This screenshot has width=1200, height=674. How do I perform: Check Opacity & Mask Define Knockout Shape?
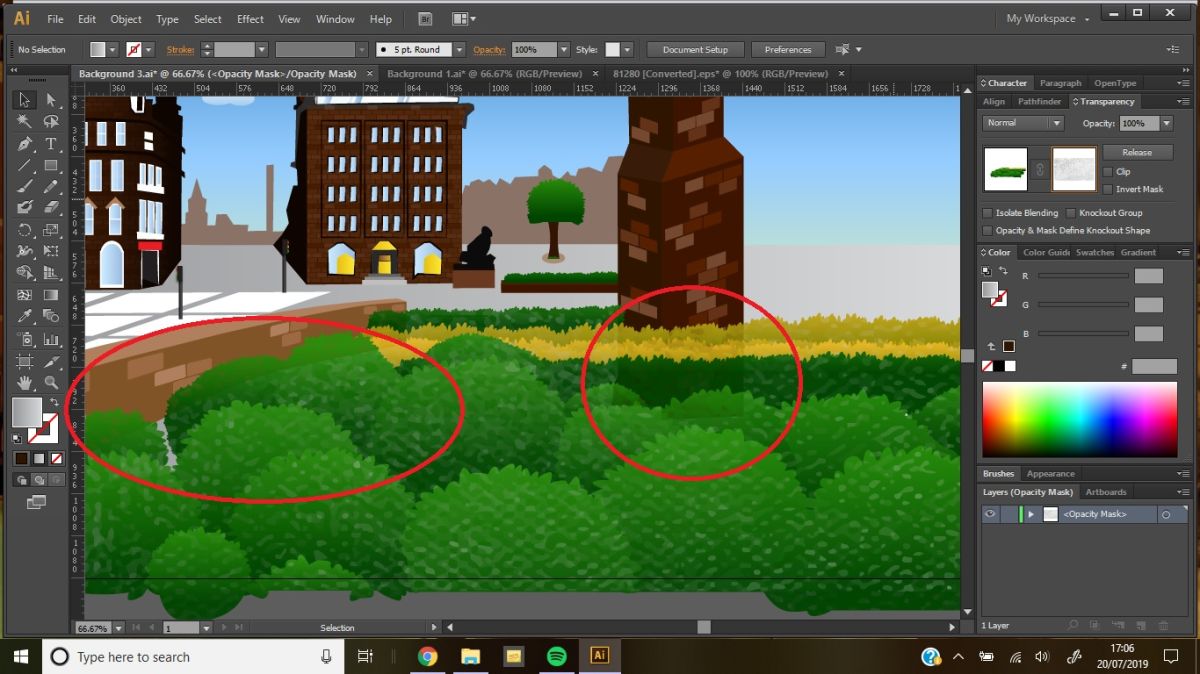pos(988,230)
